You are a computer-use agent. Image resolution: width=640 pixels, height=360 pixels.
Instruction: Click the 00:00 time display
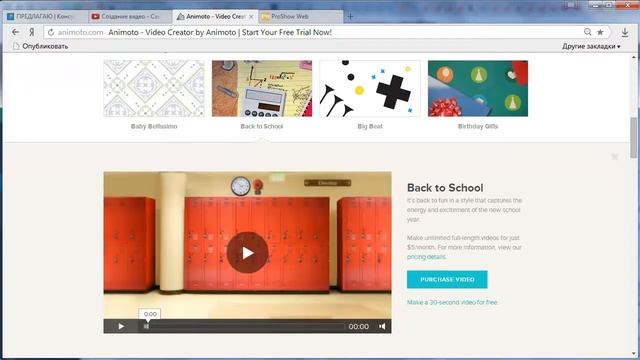click(x=358, y=327)
